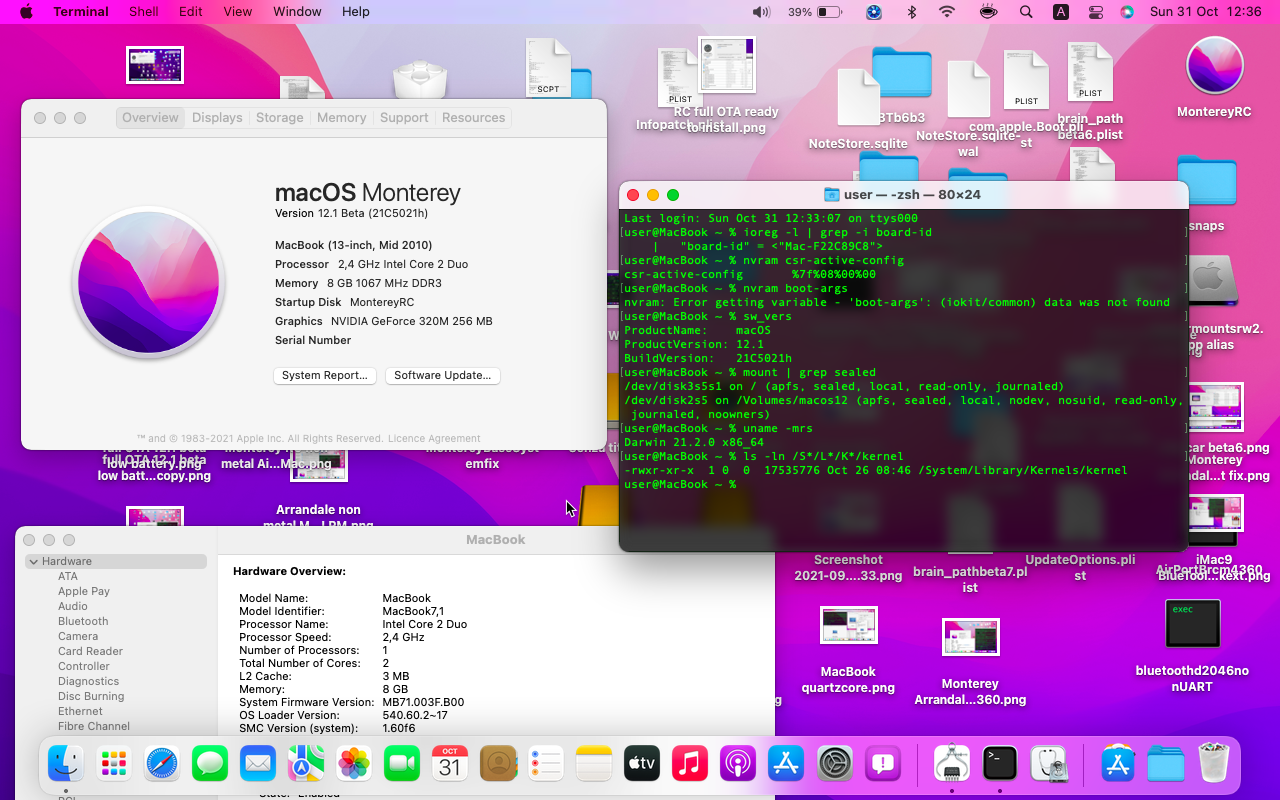1280x800 pixels.
Task: Open the volume menu bar icon
Action: tap(761, 12)
